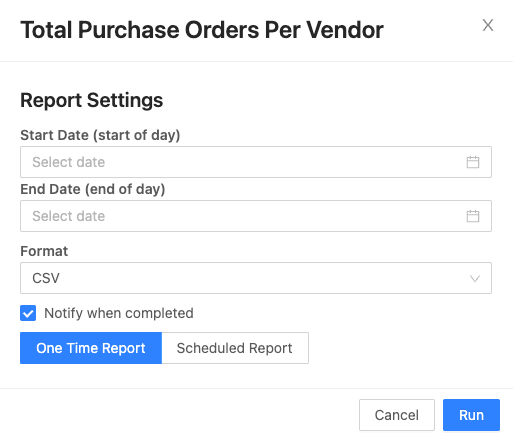
Task: Open calendar icon in End Date field
Action: tap(473, 216)
